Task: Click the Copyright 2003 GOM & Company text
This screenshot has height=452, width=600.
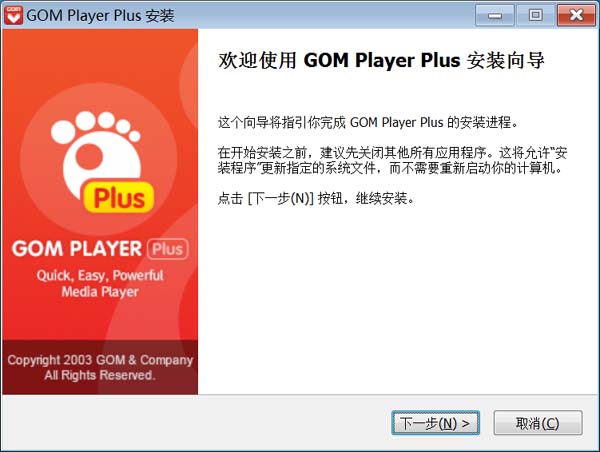Action: click(100, 360)
